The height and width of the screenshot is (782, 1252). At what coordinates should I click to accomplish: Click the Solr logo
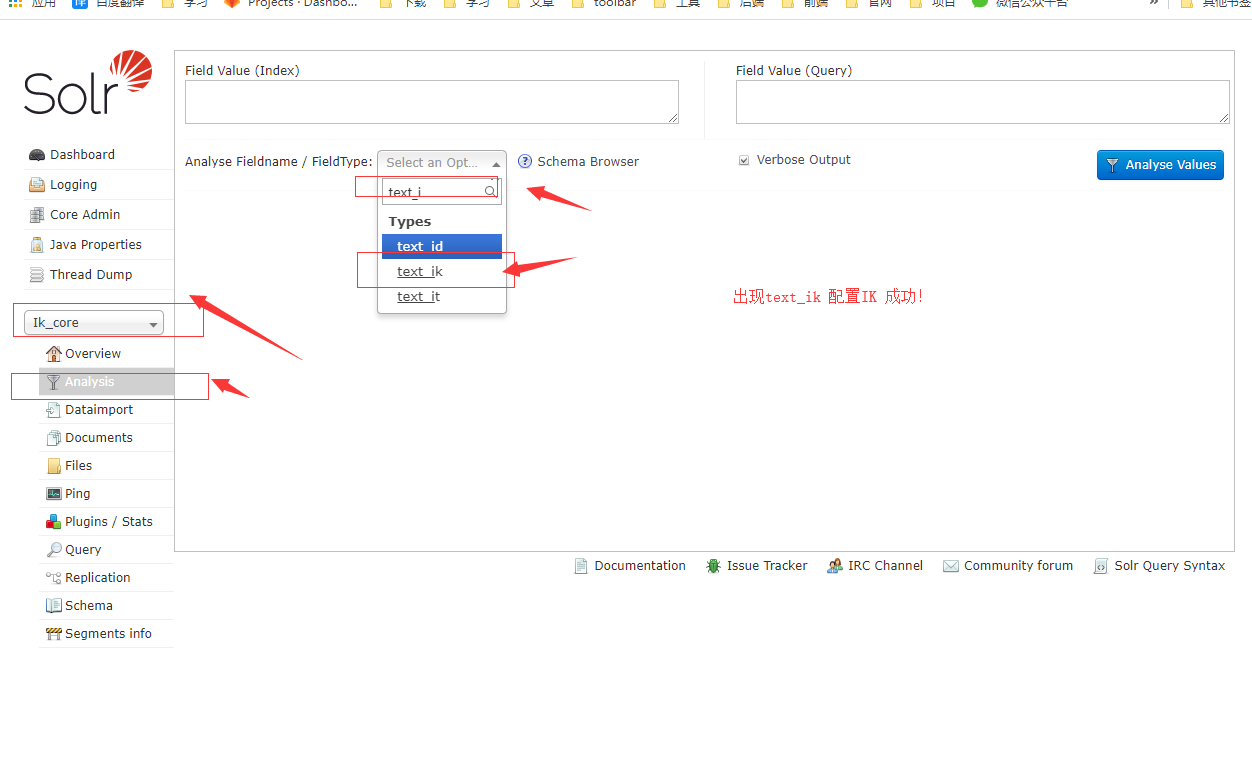pyautogui.click(x=88, y=83)
